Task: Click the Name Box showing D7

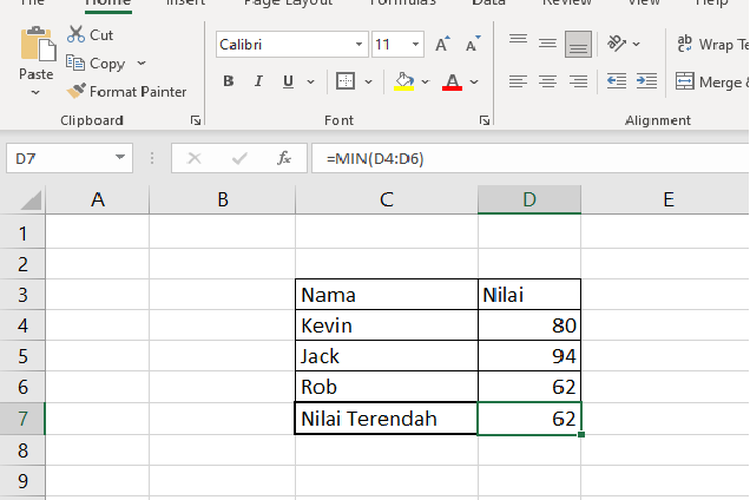Action: [x=58, y=158]
